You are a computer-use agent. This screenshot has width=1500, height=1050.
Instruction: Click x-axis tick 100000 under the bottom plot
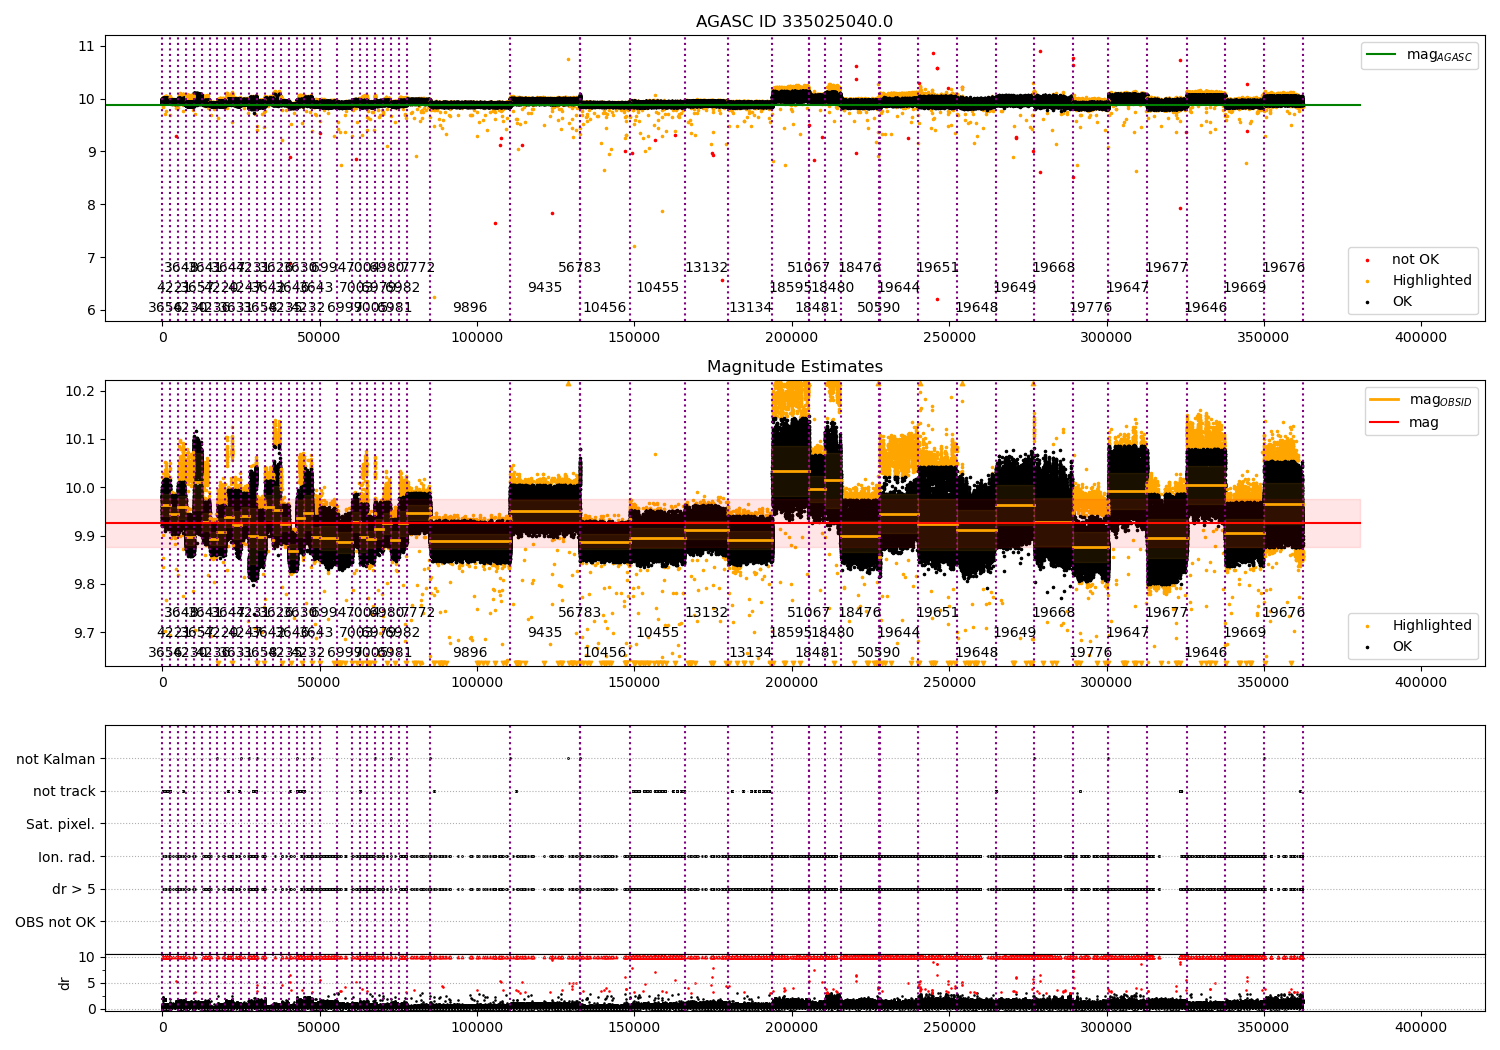[x=477, y=1026]
